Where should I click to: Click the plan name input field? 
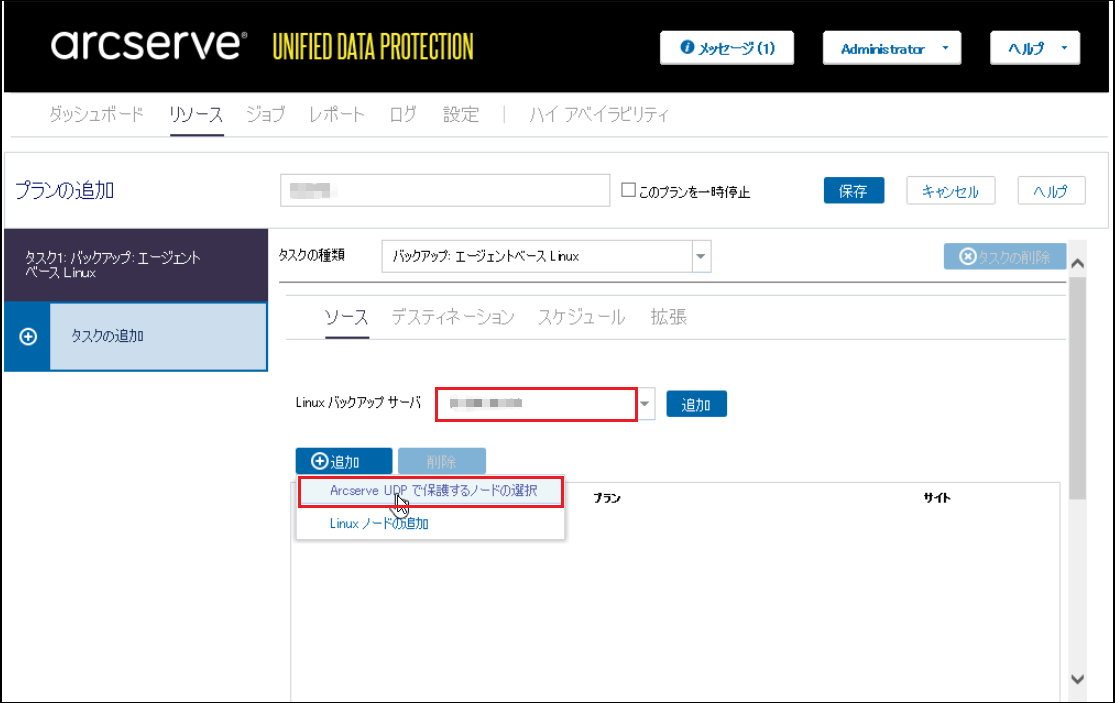tap(444, 190)
